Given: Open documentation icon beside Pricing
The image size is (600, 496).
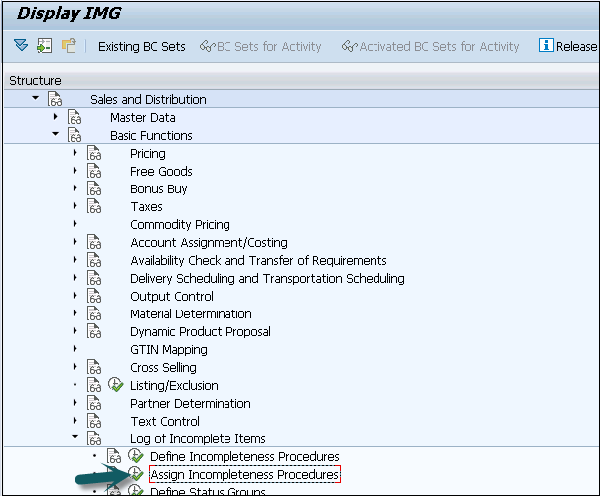Looking at the screenshot, I should [94, 154].
